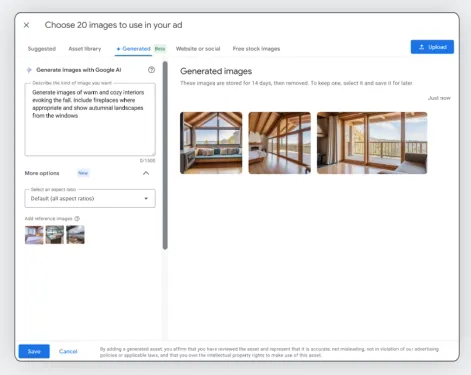The width and height of the screenshot is (471, 375).
Task: Go to Free stock images tab
Action: [x=256, y=49]
